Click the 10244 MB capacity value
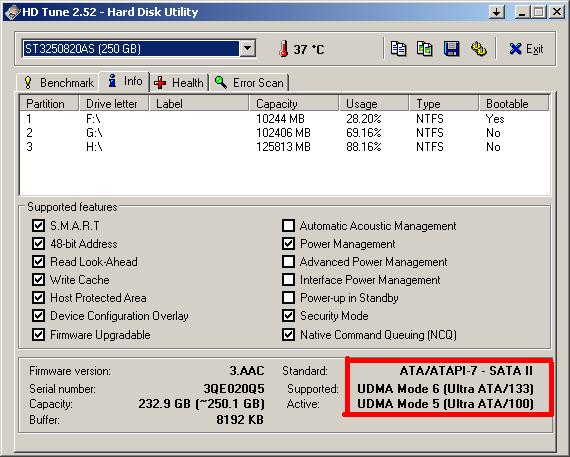Screen dimensions: 570x457 point(280,119)
